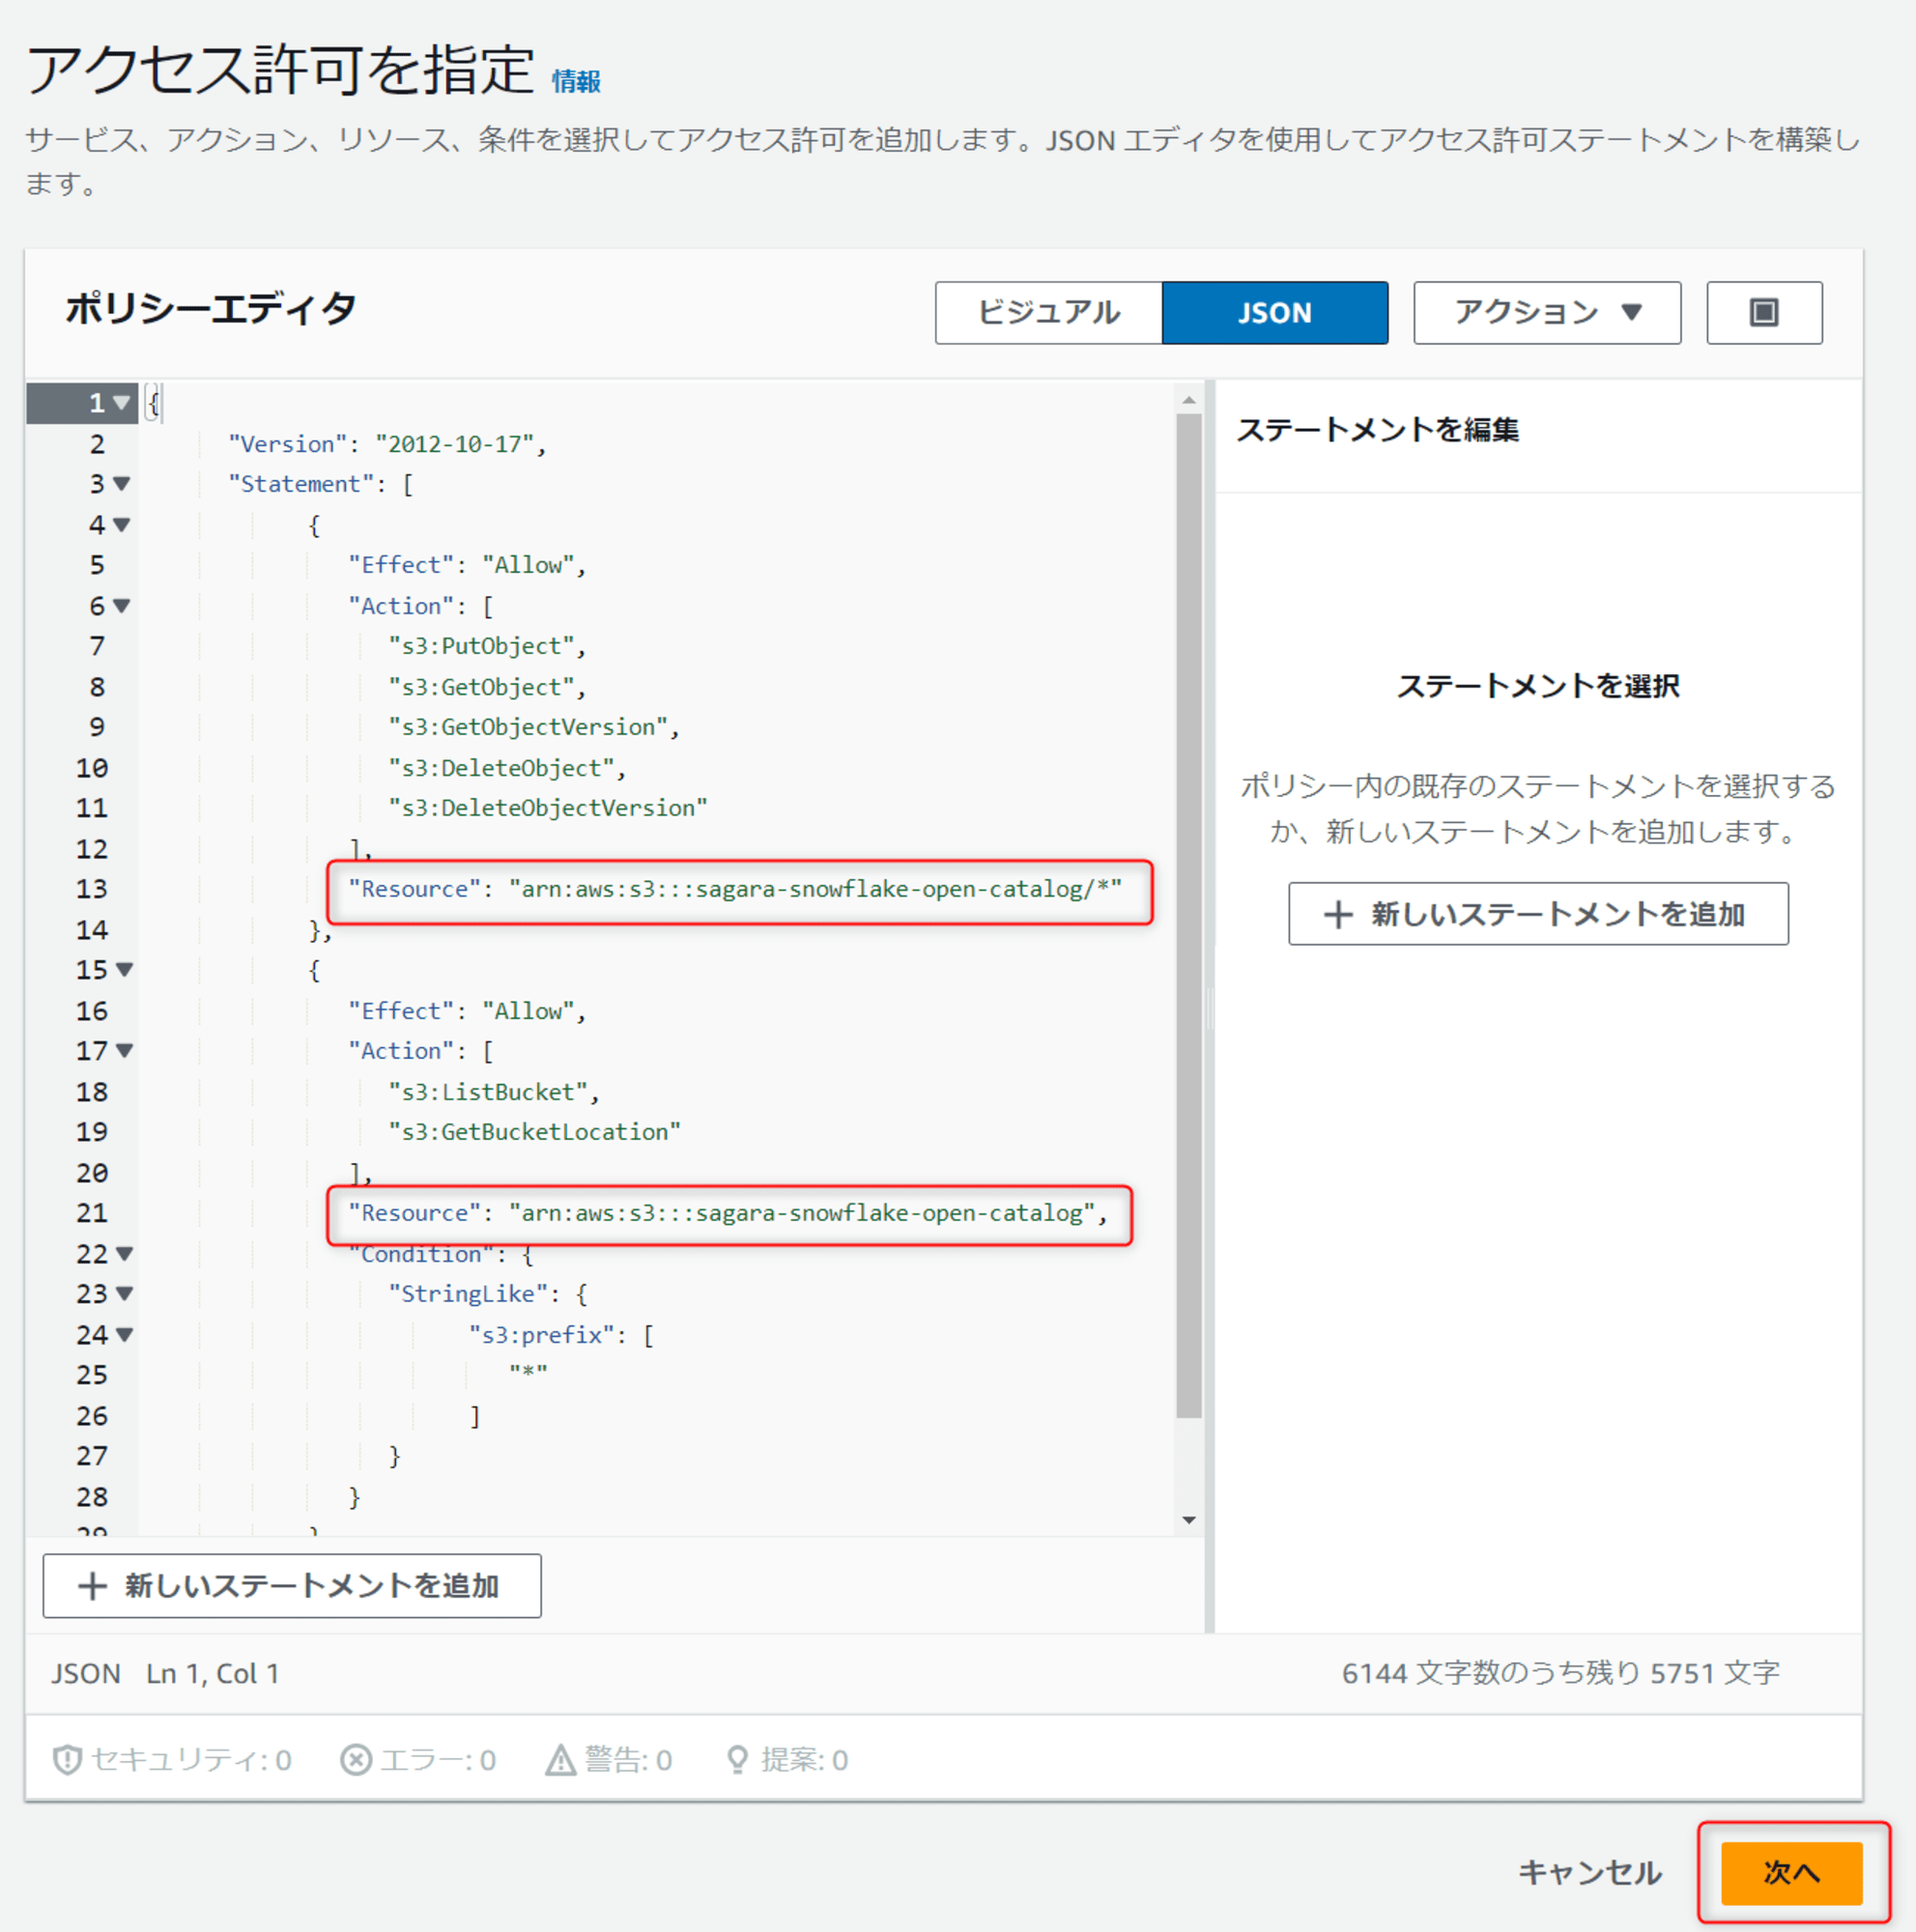Image resolution: width=1916 pixels, height=1932 pixels.
Task: Click the Resource value on line 21
Action: pos(802,1213)
